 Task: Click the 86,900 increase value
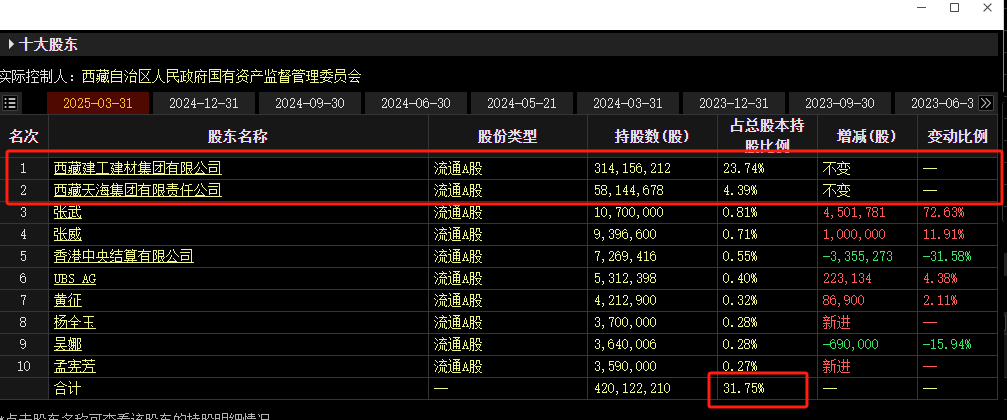click(x=843, y=300)
